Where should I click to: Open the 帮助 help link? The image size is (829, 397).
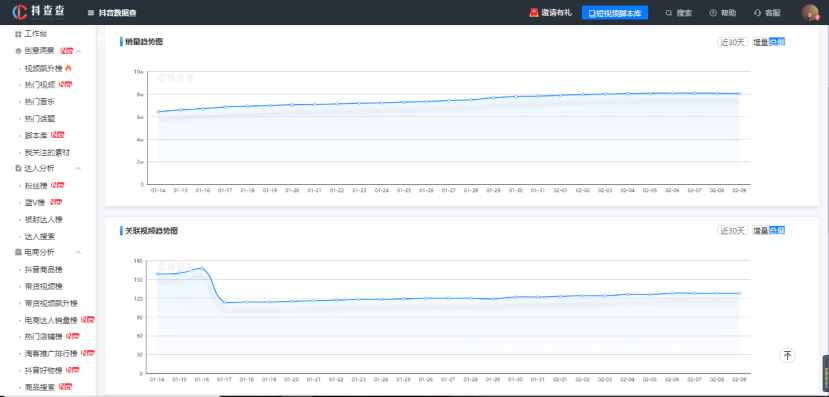point(723,13)
